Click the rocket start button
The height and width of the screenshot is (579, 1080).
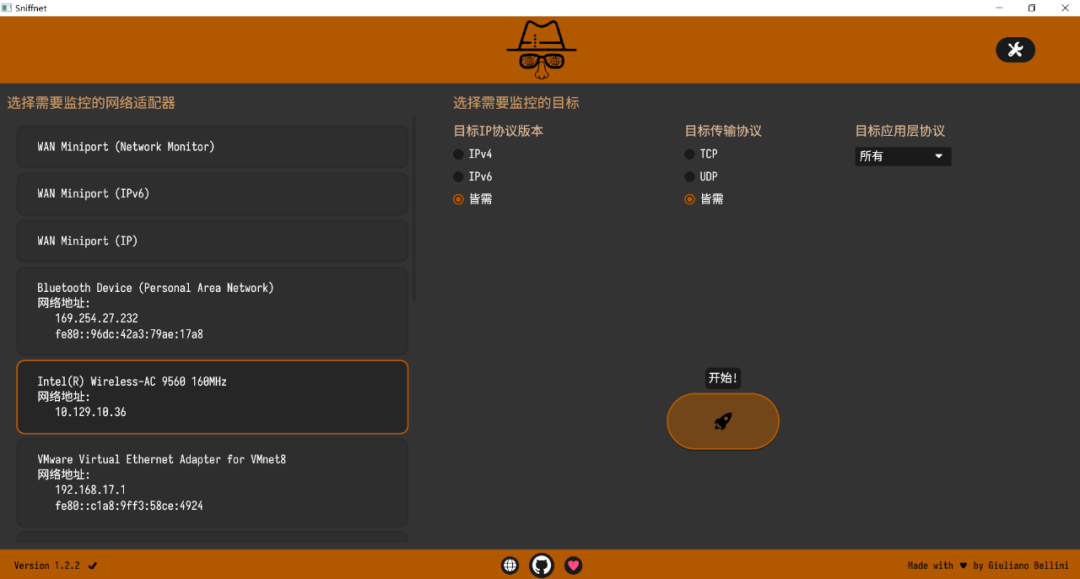pyautogui.click(x=722, y=421)
